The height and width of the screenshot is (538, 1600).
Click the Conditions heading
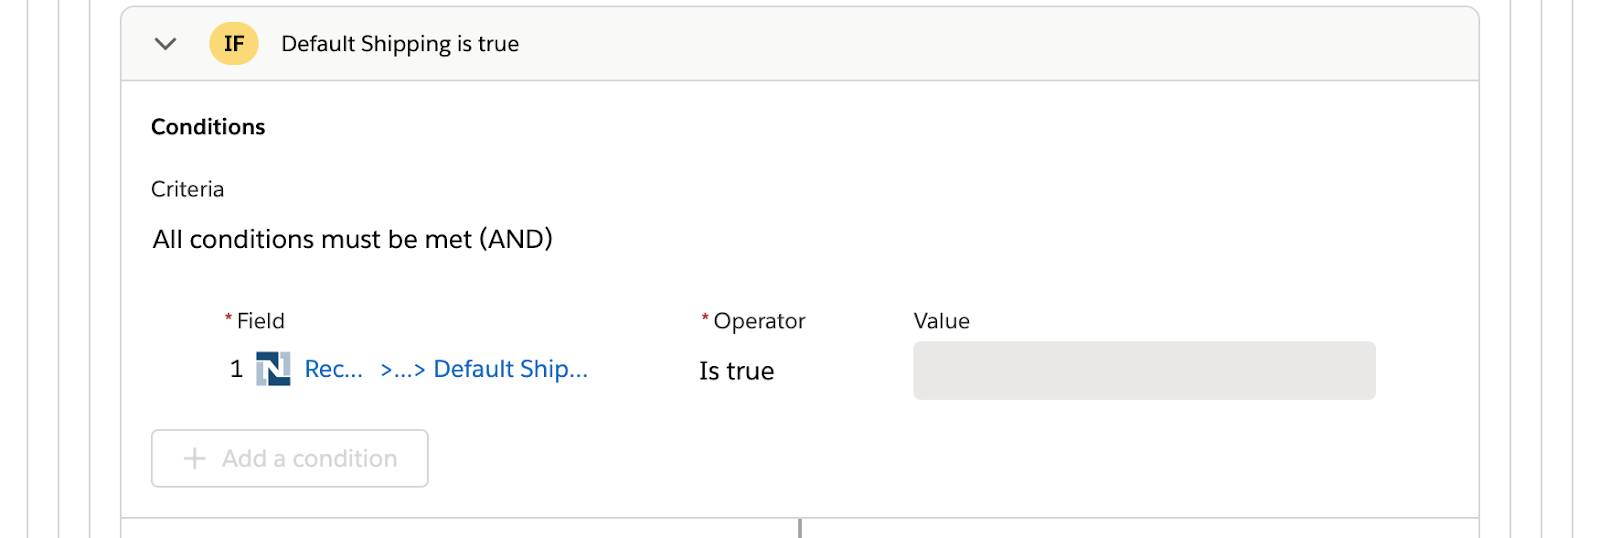pyautogui.click(x=208, y=127)
